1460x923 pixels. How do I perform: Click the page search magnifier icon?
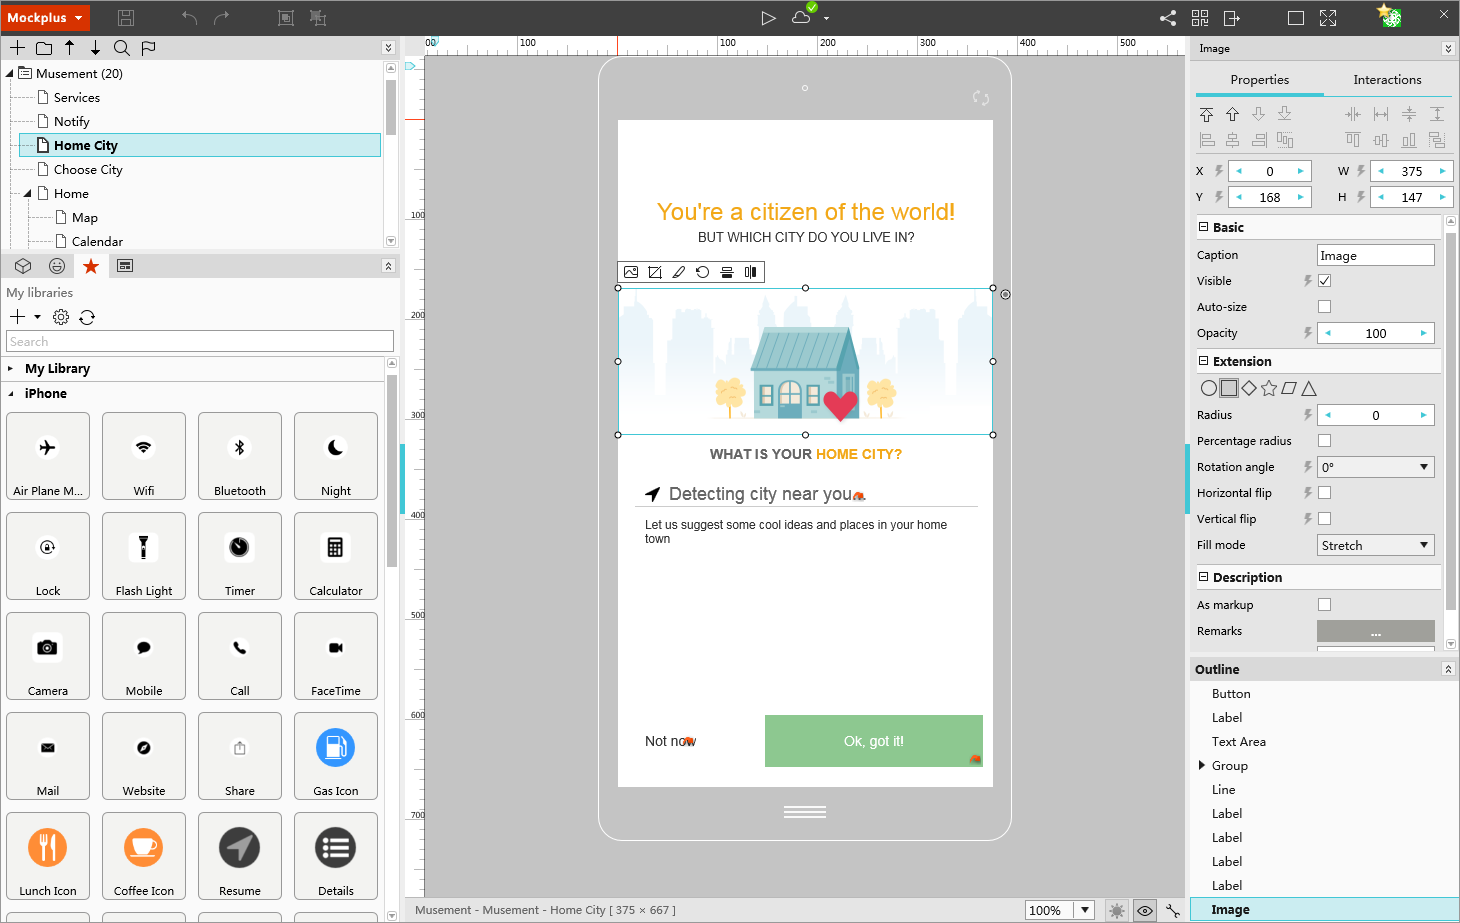click(122, 48)
